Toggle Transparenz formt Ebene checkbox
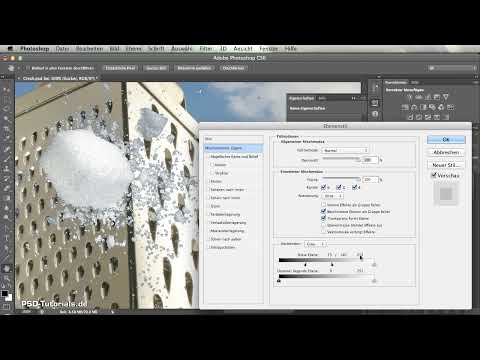Viewport: 480px width, 360px height. click(x=323, y=218)
